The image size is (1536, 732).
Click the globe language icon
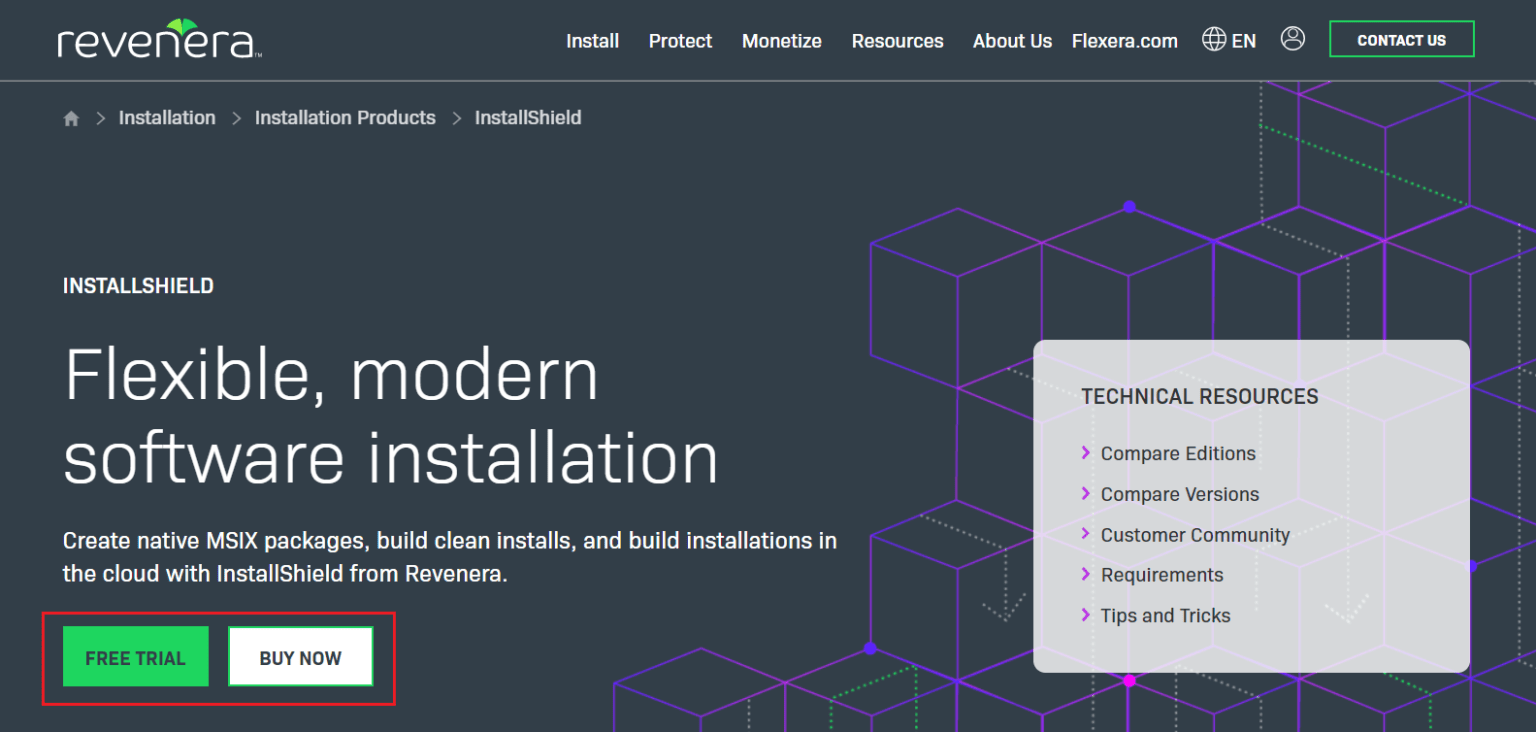[x=1214, y=40]
